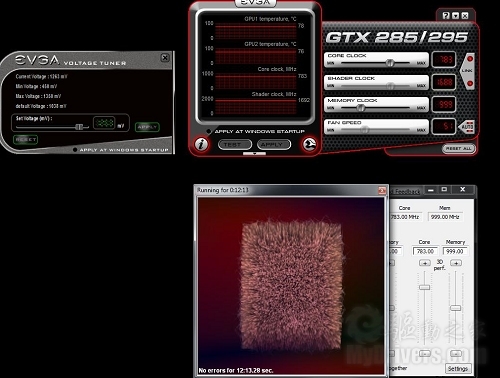Click the Mem readout '999.00 MHz'

445,217
